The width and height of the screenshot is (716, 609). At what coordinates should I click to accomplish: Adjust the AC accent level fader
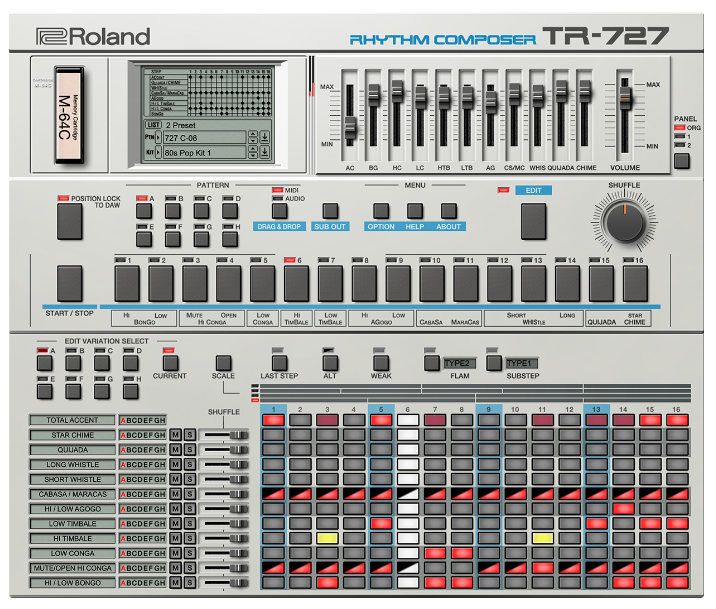(x=350, y=127)
